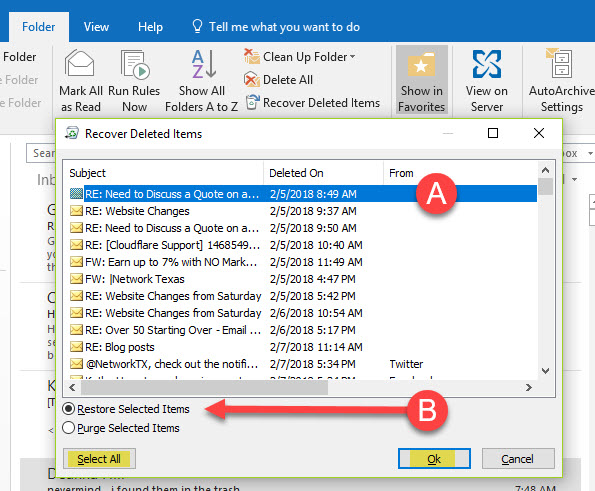This screenshot has height=491, width=595.
Task: Click the Cancel button
Action: pos(518,459)
